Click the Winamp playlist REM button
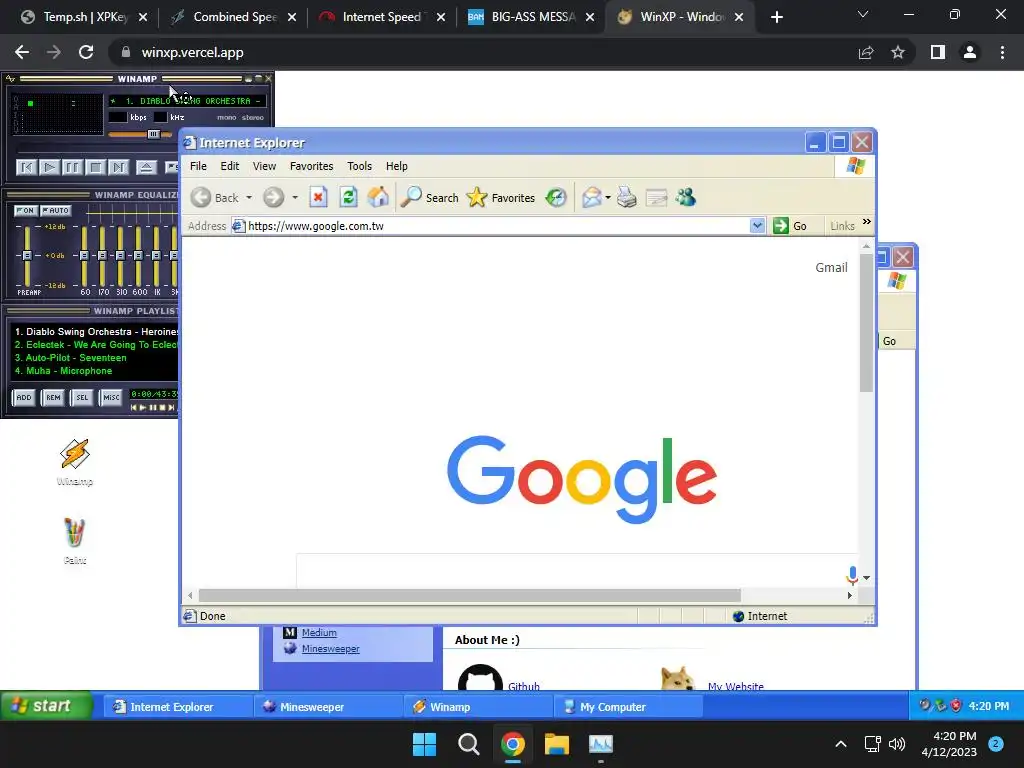This screenshot has height=768, width=1024. coord(53,397)
